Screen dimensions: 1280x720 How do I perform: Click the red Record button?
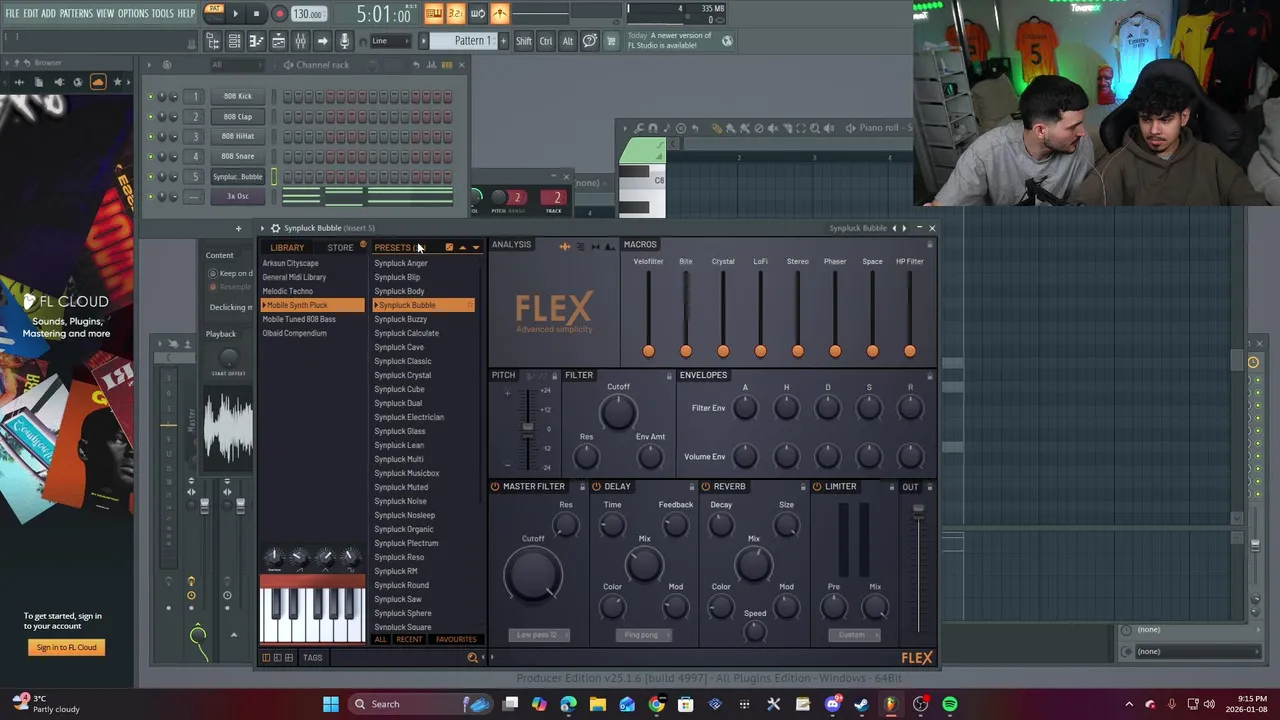[x=279, y=14]
